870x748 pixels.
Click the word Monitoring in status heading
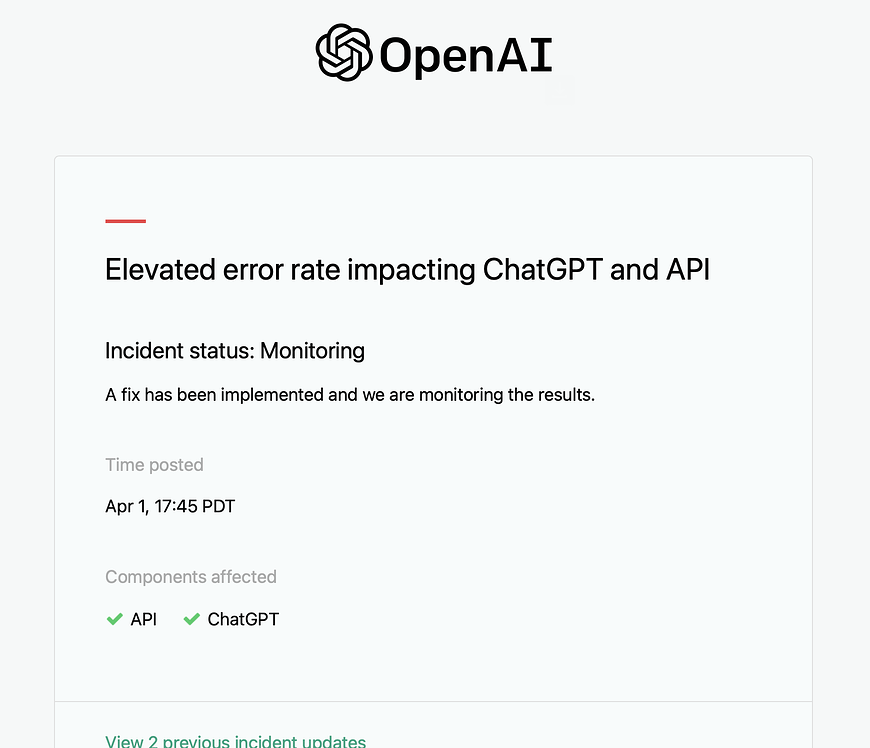pos(312,350)
